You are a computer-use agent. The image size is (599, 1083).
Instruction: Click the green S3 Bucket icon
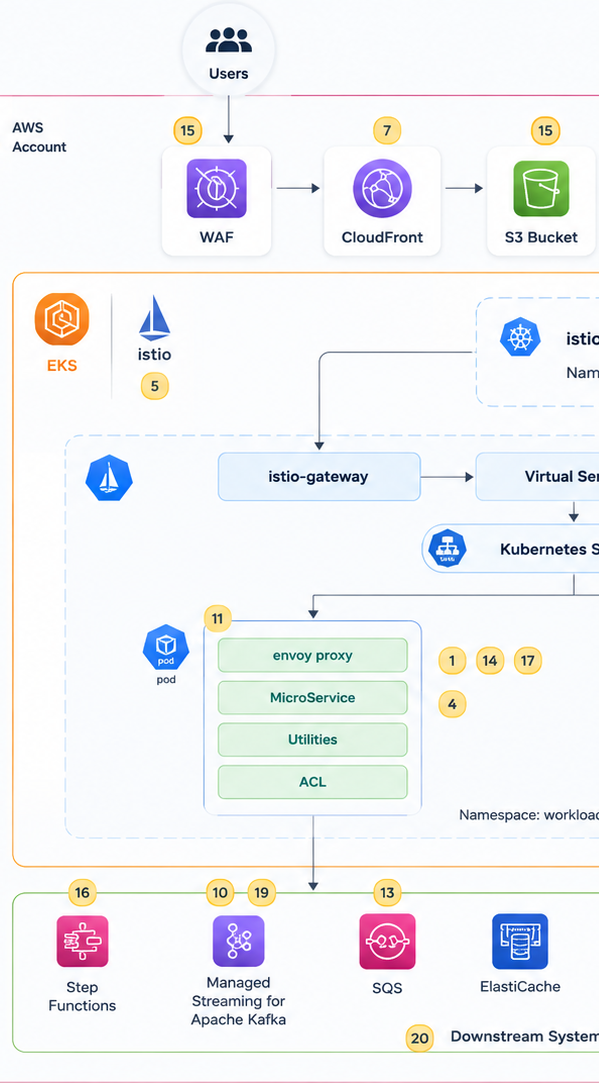541,189
